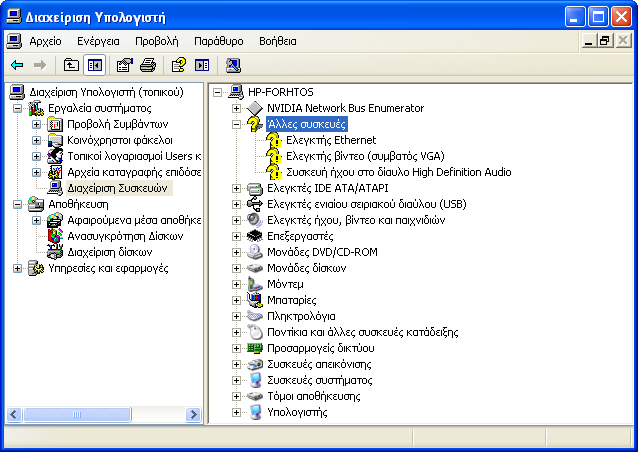This screenshot has height=452, width=638.
Task: Open the Αρχείο menu
Action: click(x=45, y=41)
